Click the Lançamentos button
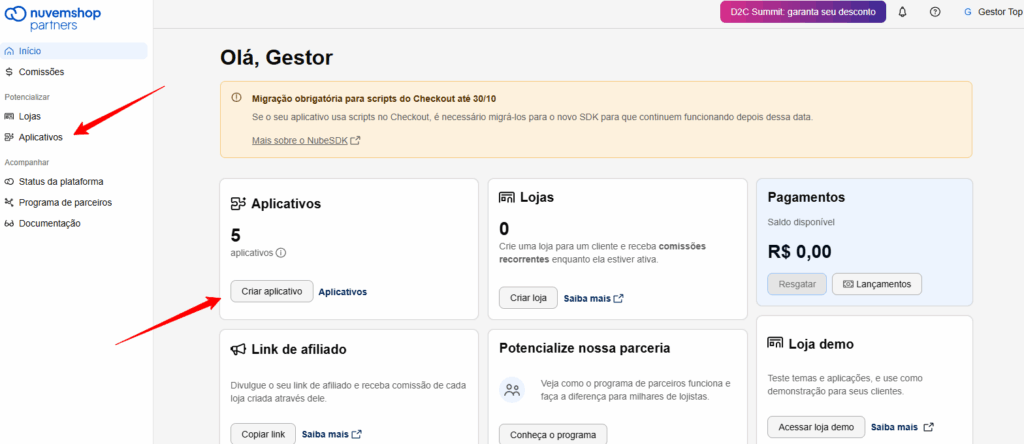 point(876,284)
